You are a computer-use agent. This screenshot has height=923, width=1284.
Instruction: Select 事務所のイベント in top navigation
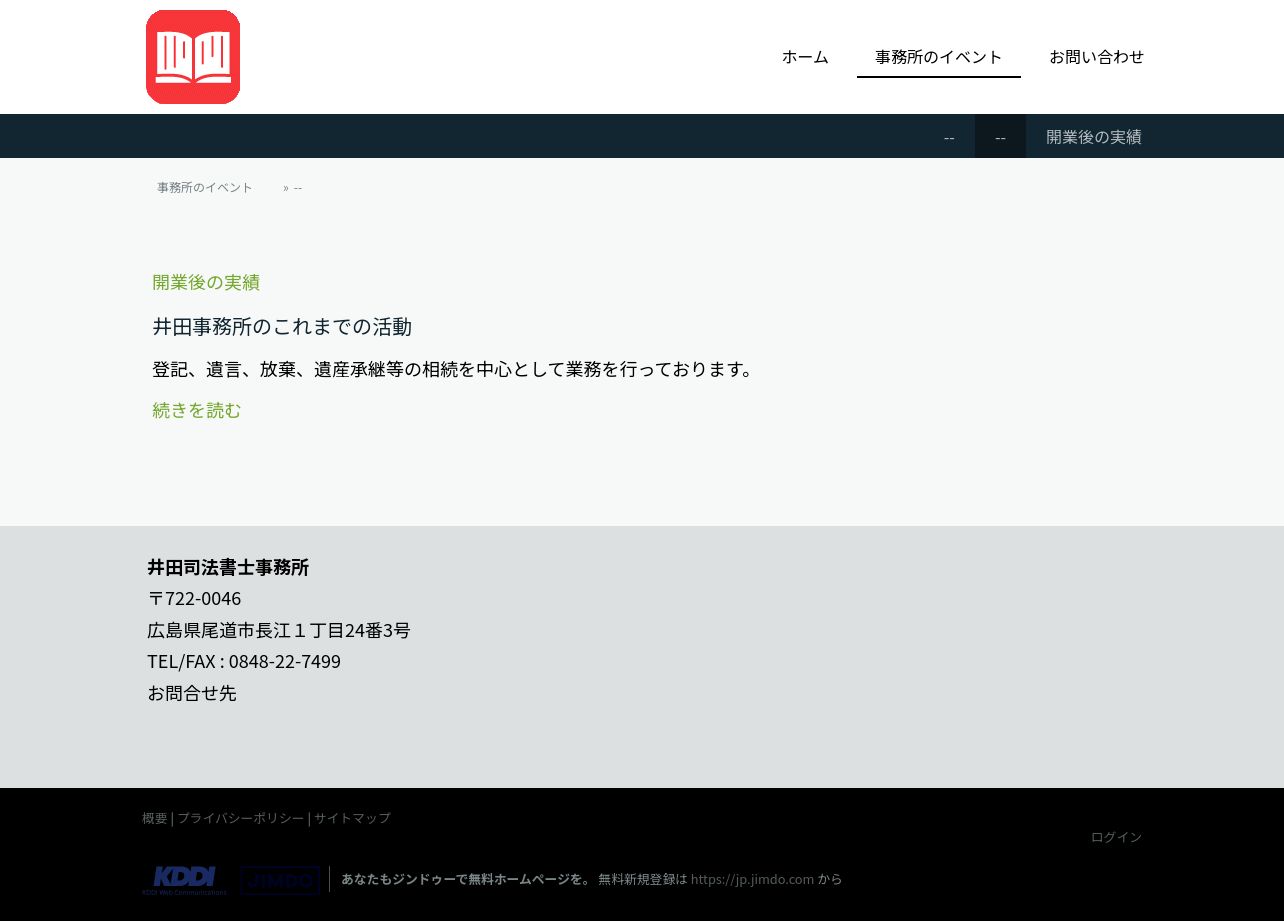[x=938, y=57]
